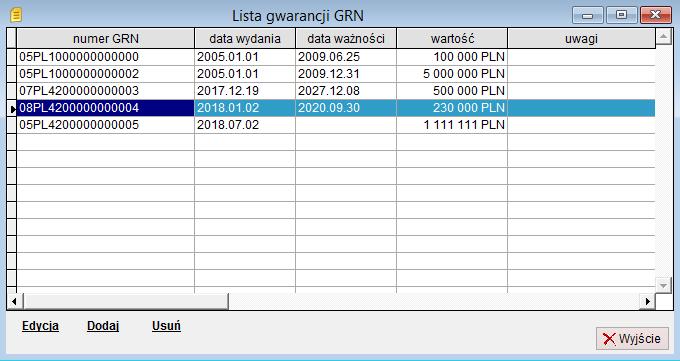Click the horizontal scrollbar right arrow
The image size is (680, 361).
[x=647, y=301]
